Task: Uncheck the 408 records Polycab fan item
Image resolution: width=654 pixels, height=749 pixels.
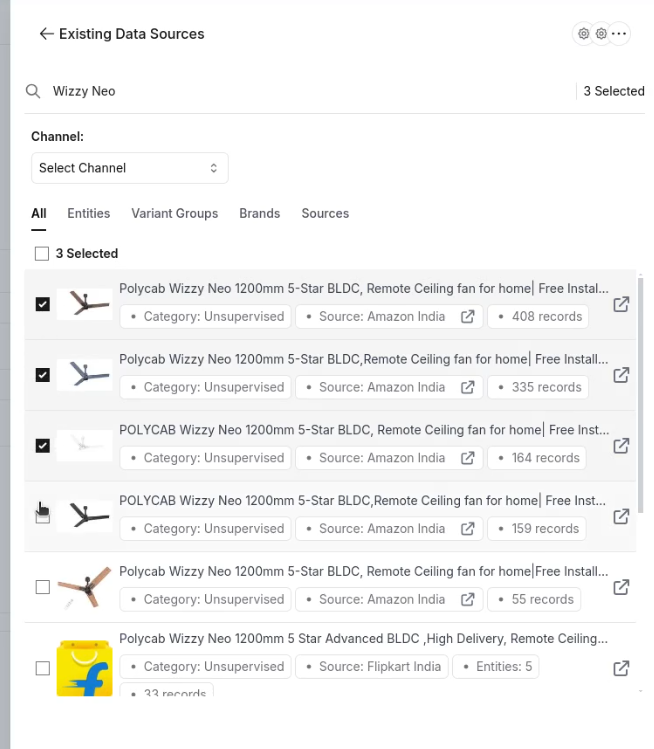Action: (43, 304)
